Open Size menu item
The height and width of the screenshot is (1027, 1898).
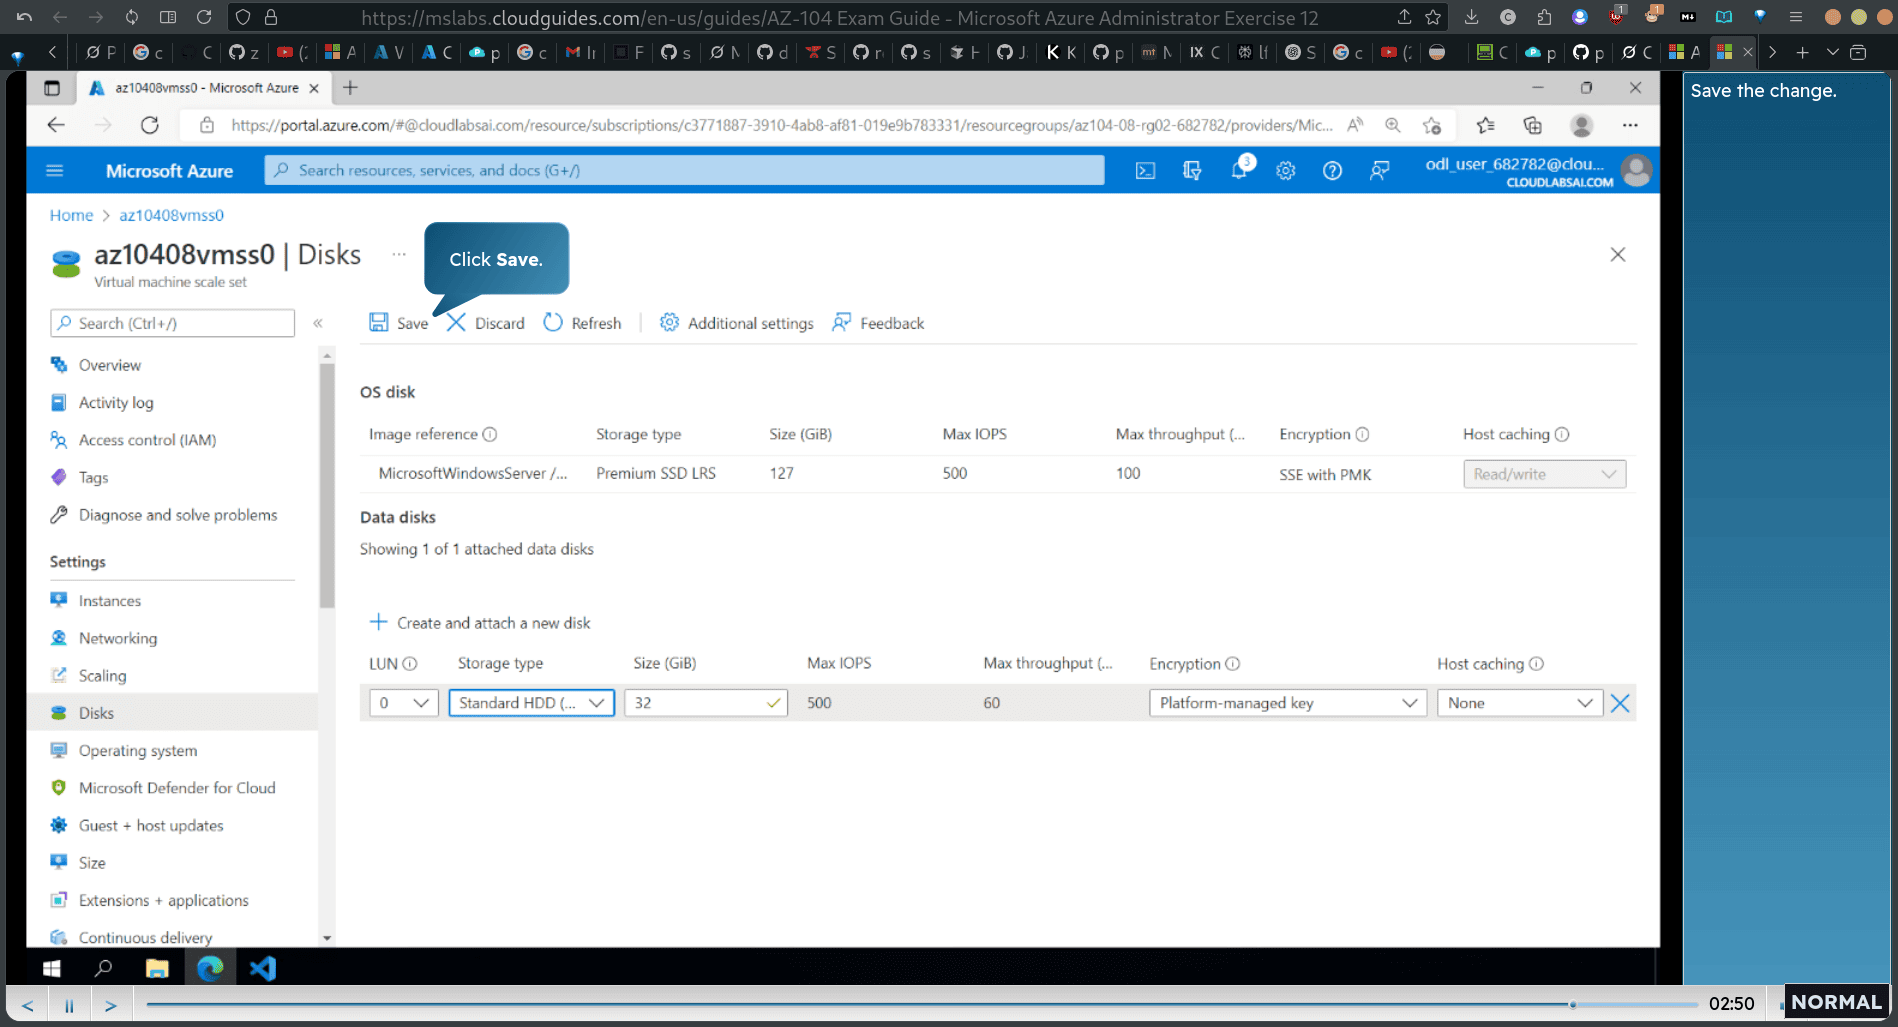[92, 863]
